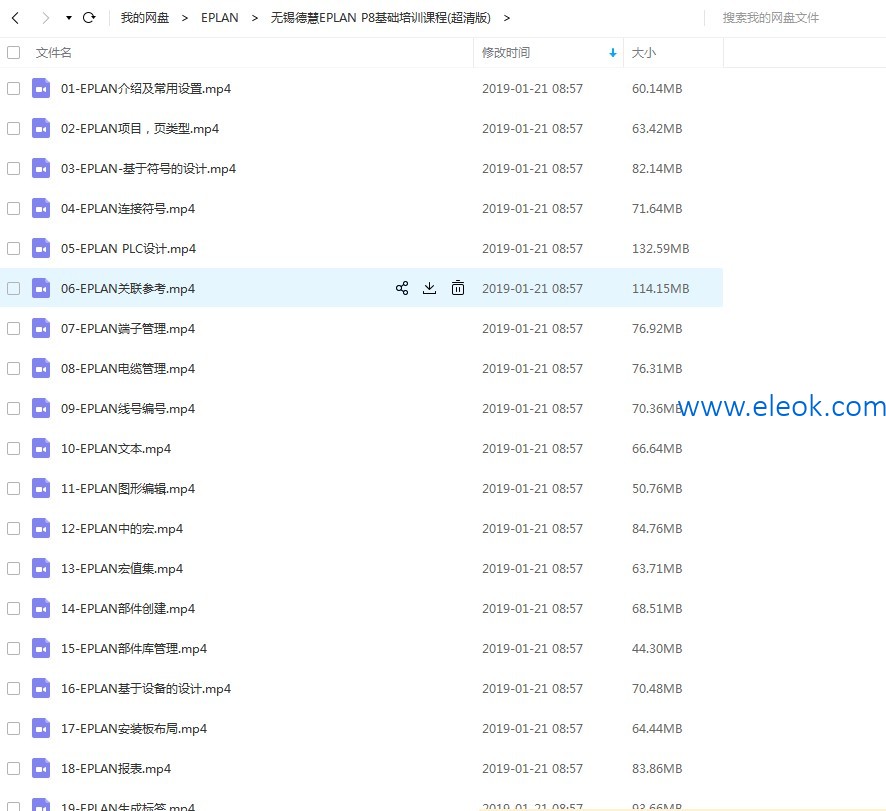
Task: Click video icon of 01-EPLAN介绍及常用设置.mp4
Action: [x=41, y=89]
